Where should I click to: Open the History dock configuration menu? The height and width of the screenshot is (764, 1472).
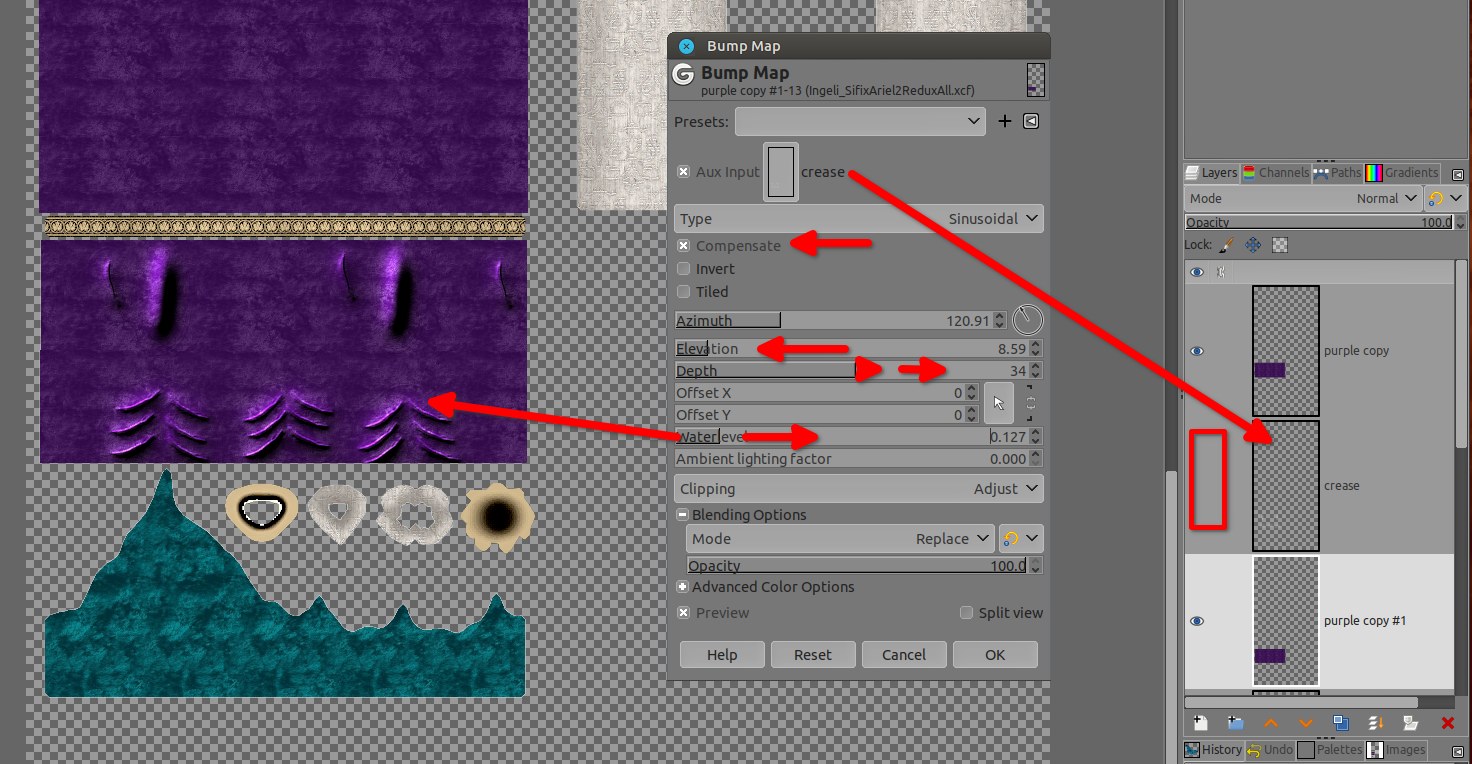(1458, 750)
